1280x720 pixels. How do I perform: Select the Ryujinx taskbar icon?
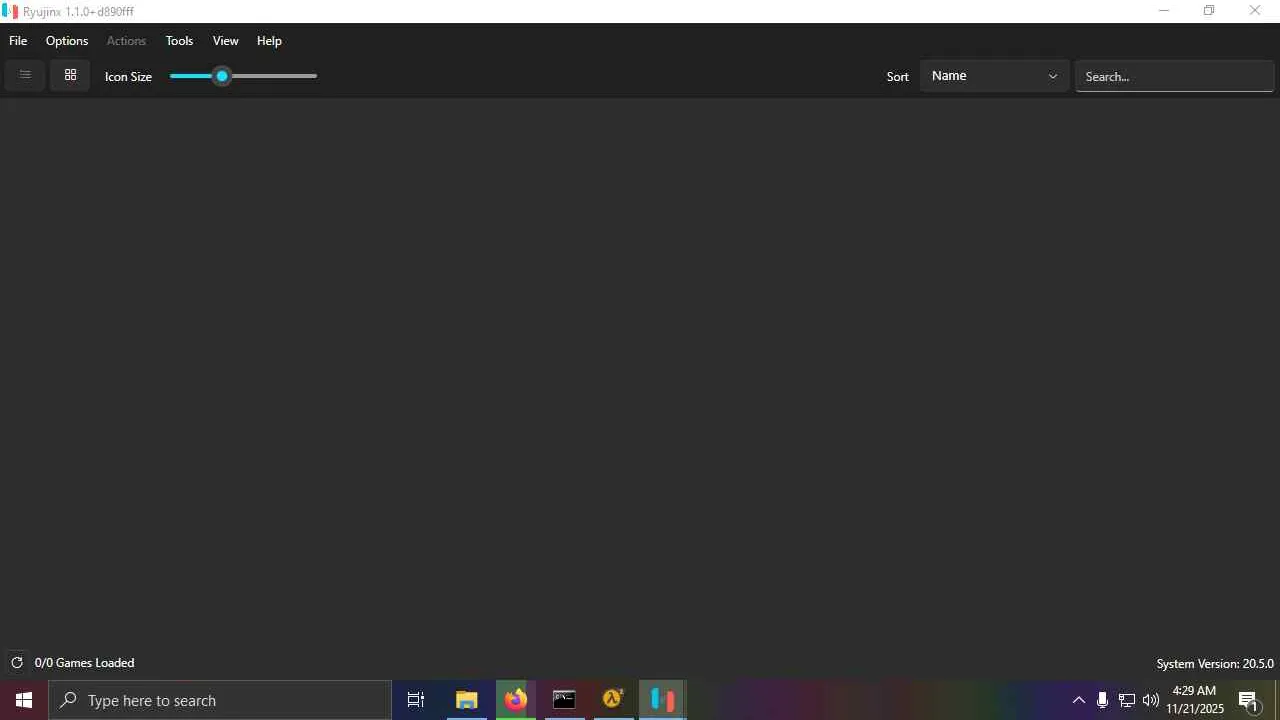pyautogui.click(x=662, y=700)
